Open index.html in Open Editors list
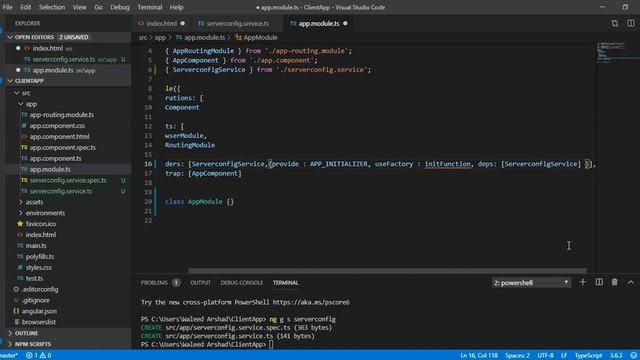640x360 pixels. tap(47, 48)
